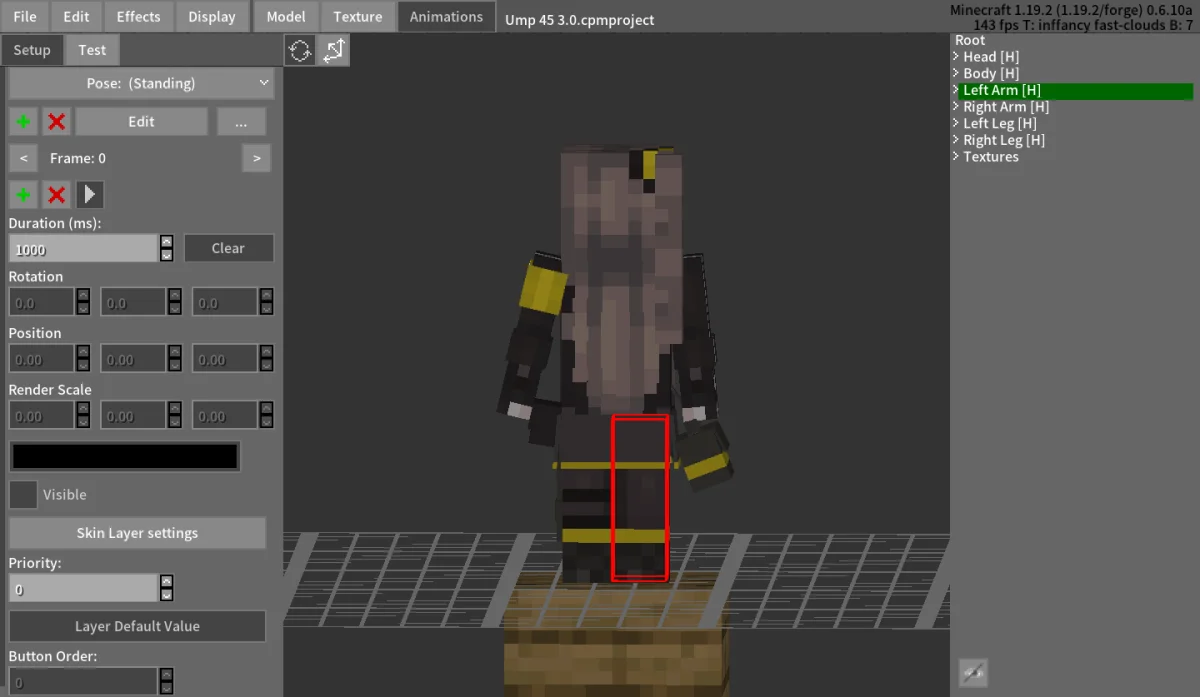Screen dimensions: 1200x697
Task: Click the '...' more options button
Action: [241, 122]
